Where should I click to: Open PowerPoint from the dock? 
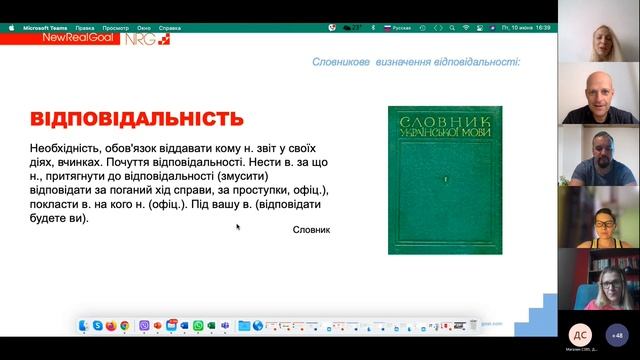(x=158, y=325)
